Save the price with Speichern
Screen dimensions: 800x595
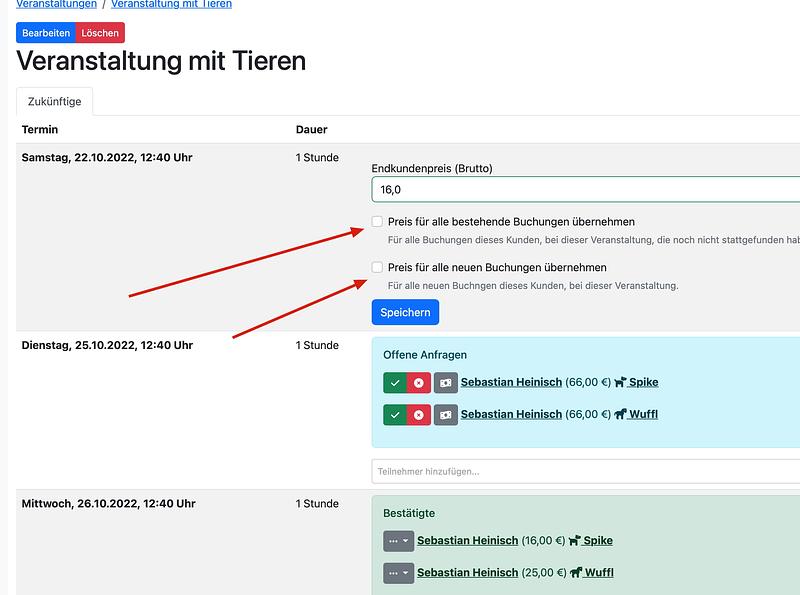click(x=405, y=312)
